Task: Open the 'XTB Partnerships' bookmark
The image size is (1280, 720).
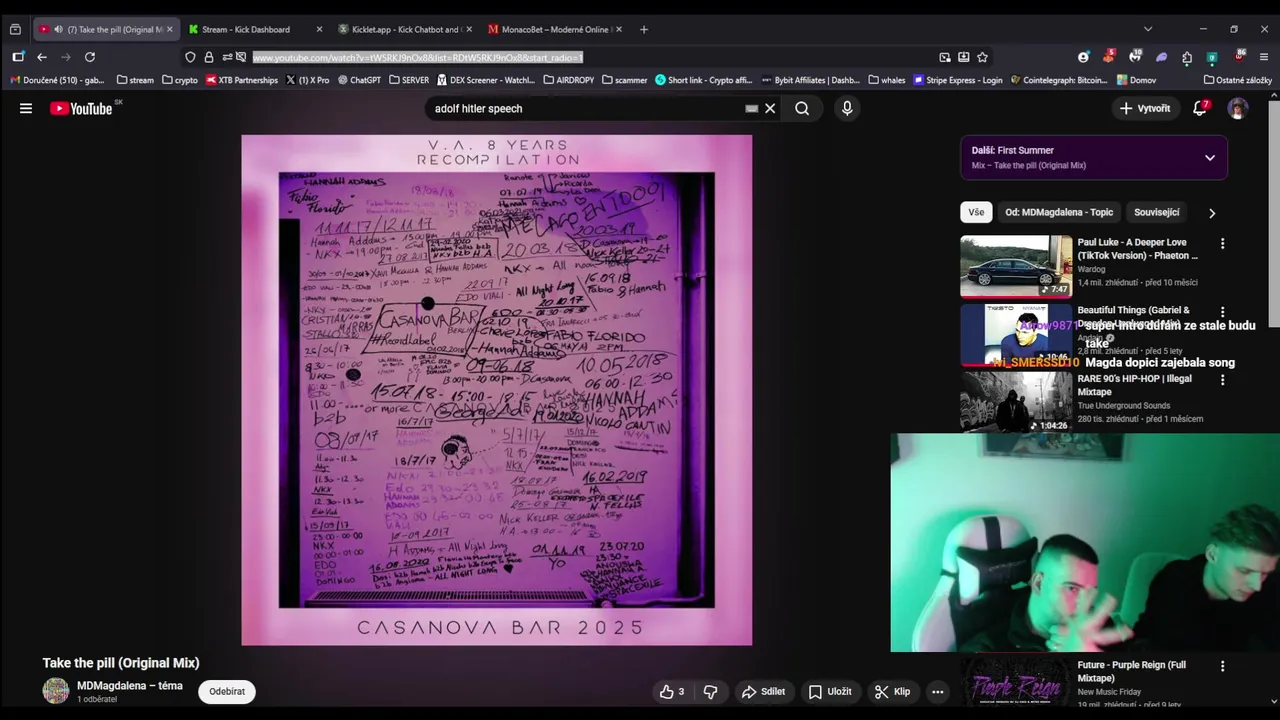Action: tap(242, 80)
